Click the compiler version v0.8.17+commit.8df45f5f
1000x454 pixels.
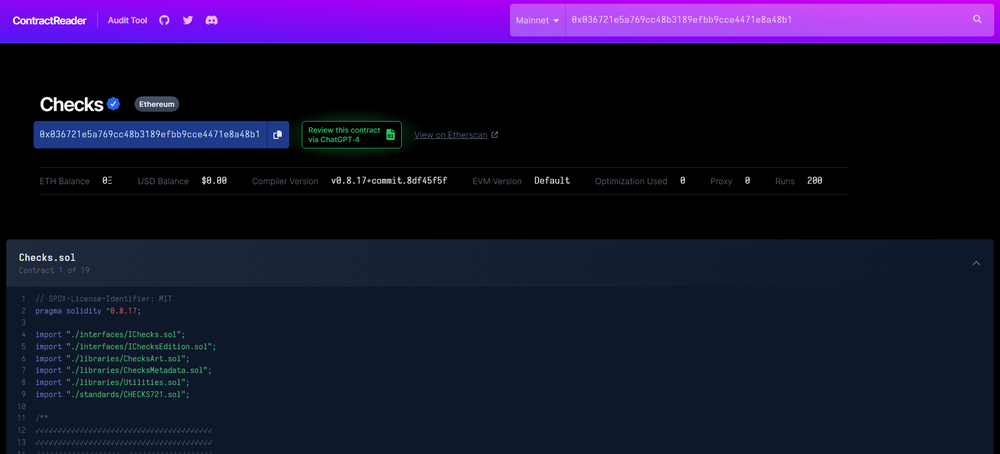389,181
